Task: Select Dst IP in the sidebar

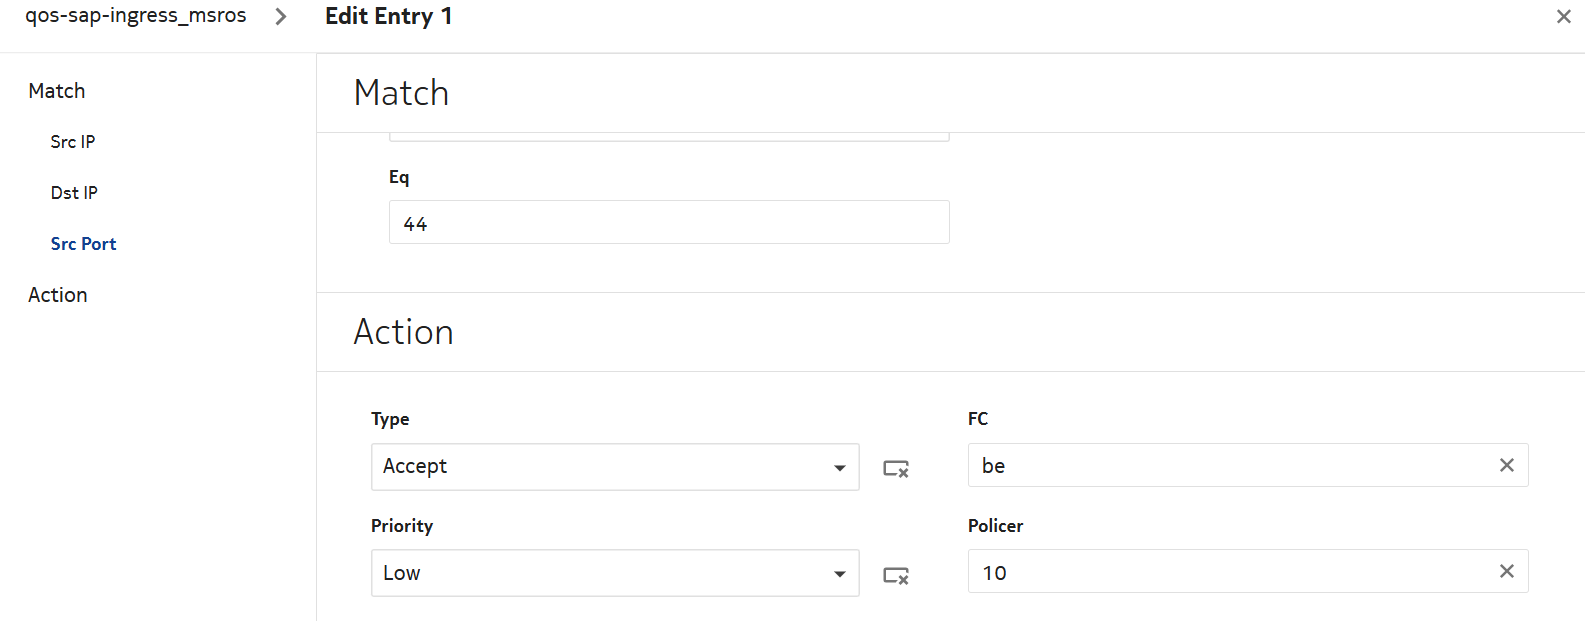Action: (x=74, y=193)
